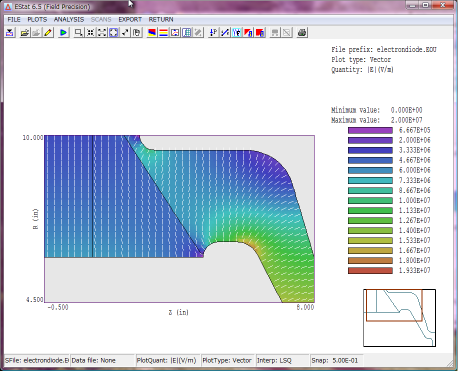This screenshot has height=371, width=458.
Task: Open the EXPORT menu
Action: pos(130,20)
